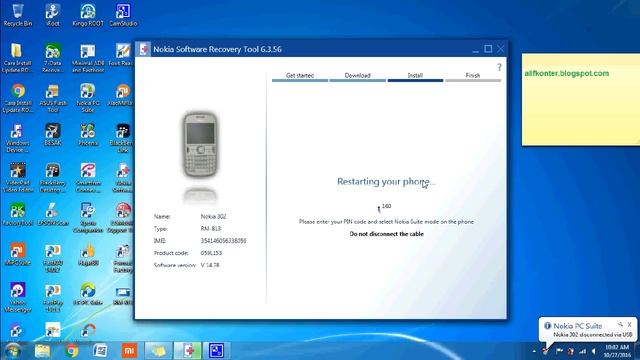Maximize the Nokia Software Recovery Tool window
Image resolution: width=640 pixels, height=360 pixels.
[x=488, y=49]
